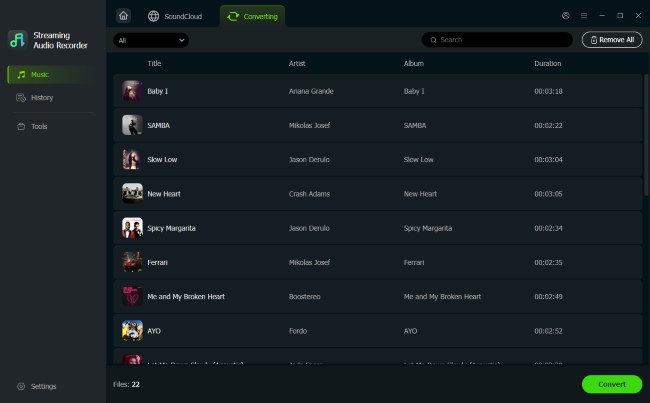The image size is (650, 403).
Task: Open the user account icon
Action: click(x=565, y=16)
